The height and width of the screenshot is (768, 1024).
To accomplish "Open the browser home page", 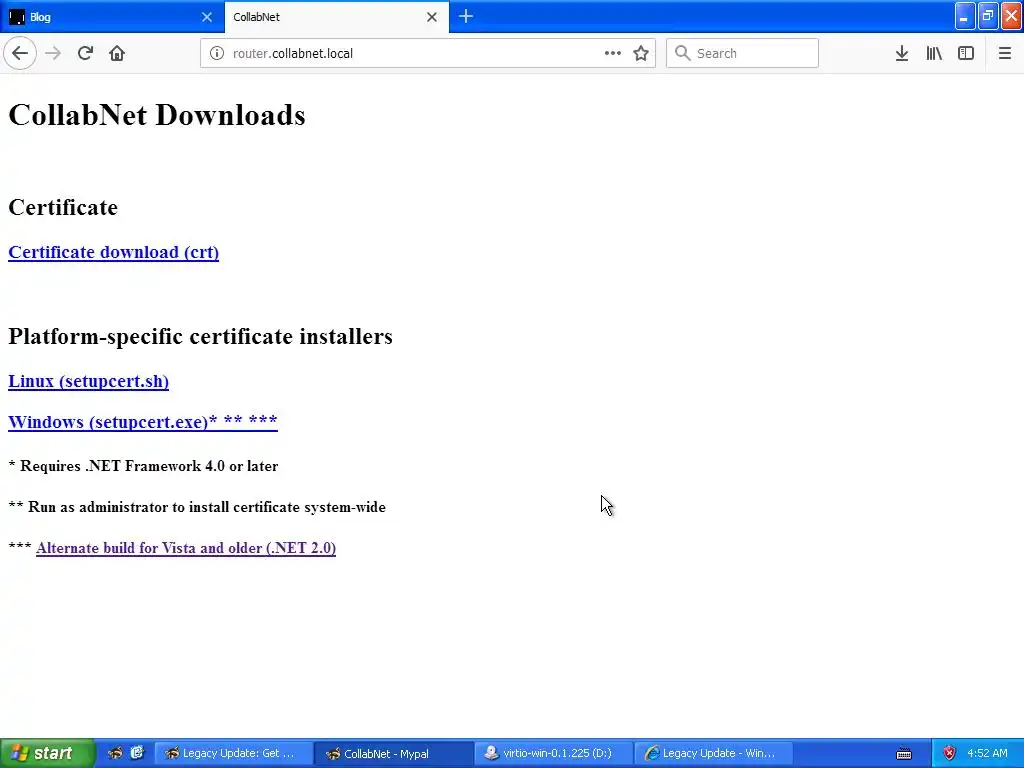I will (x=117, y=53).
